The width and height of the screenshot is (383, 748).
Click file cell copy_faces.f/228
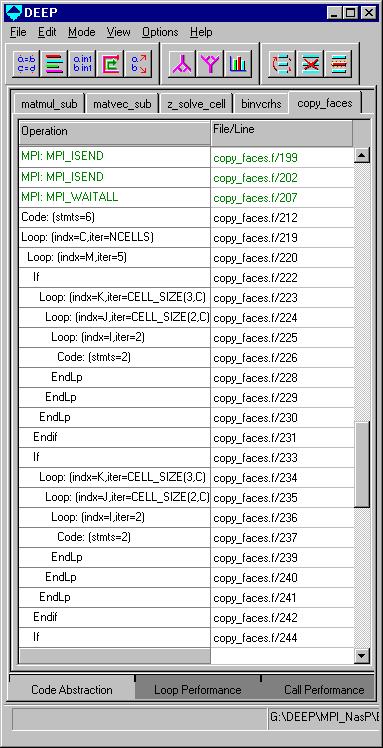[x=283, y=378]
